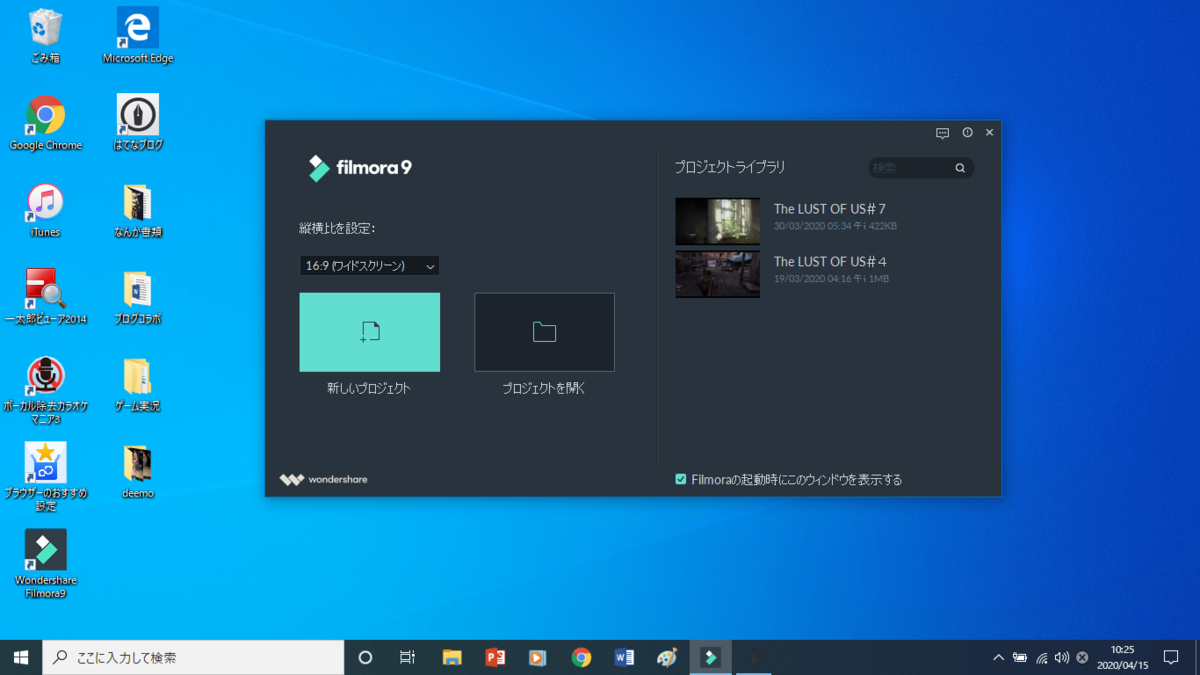Image resolution: width=1200 pixels, height=675 pixels.
Task: Select the project title The LUST OF US#4
Action: 830,262
